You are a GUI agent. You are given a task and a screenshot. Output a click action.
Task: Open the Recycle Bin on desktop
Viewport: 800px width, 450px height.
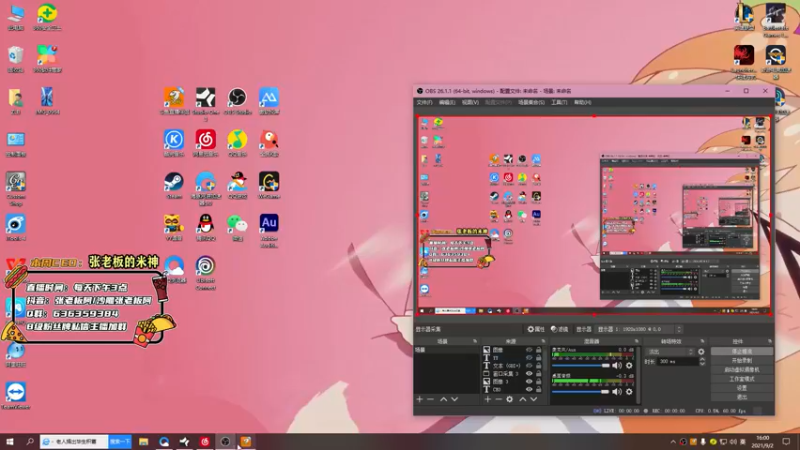pyautogui.click(x=16, y=59)
